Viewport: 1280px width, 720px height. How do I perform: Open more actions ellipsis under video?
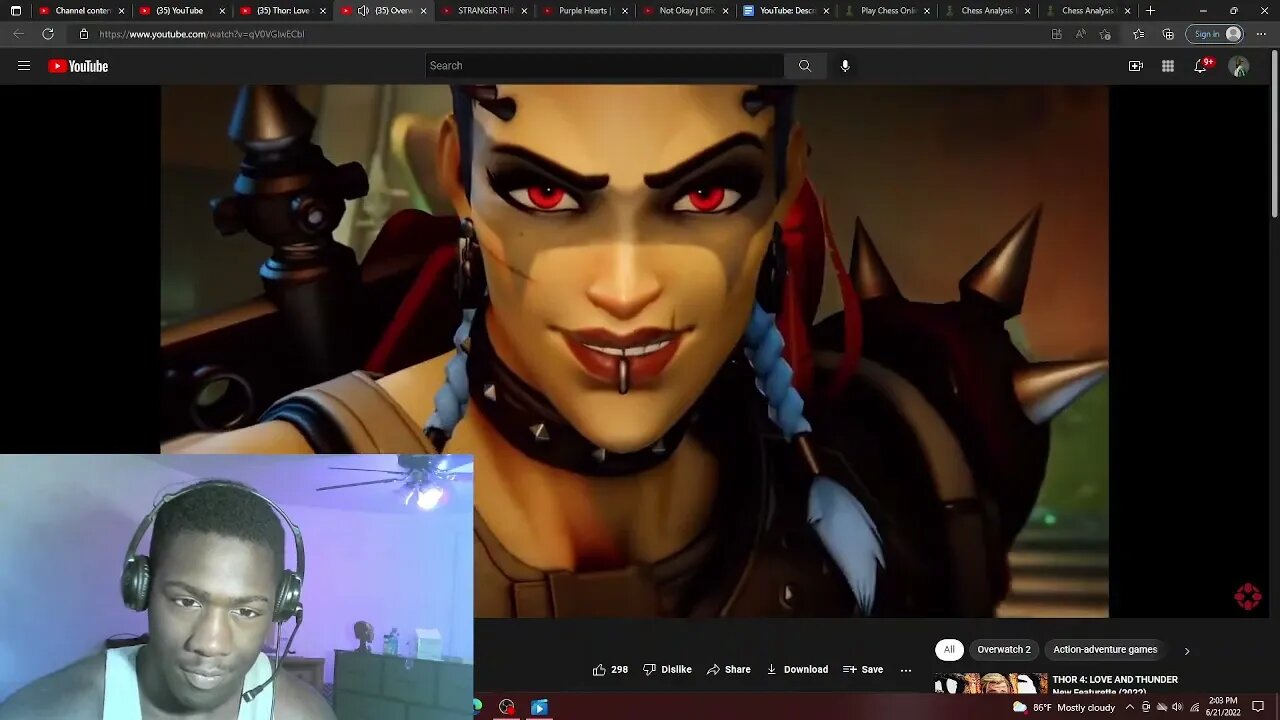[x=906, y=670]
